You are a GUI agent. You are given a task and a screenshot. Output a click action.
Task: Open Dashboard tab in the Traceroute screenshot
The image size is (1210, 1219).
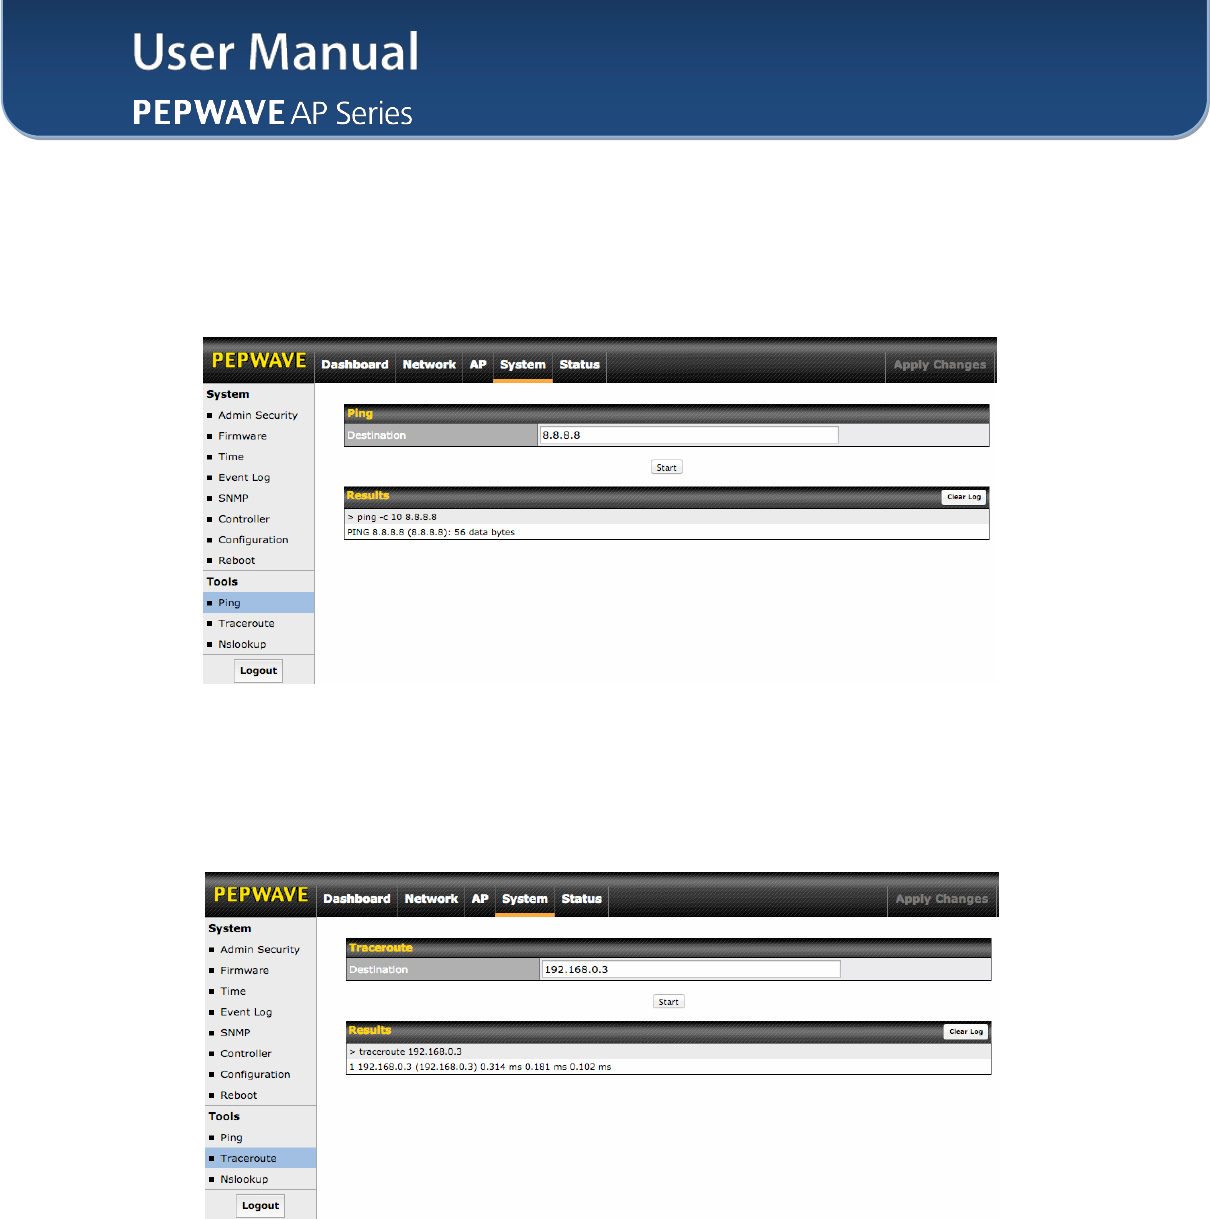357,899
